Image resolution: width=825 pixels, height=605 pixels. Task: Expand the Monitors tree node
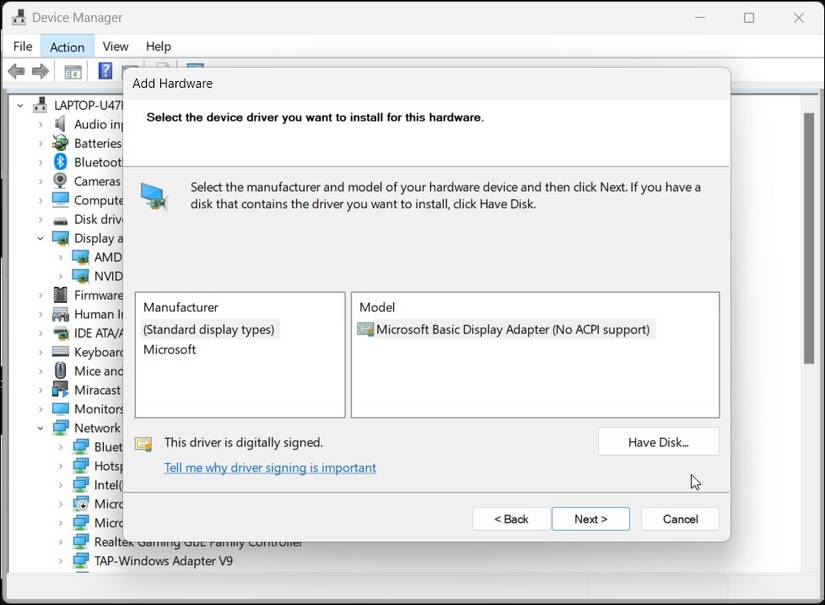coord(41,409)
